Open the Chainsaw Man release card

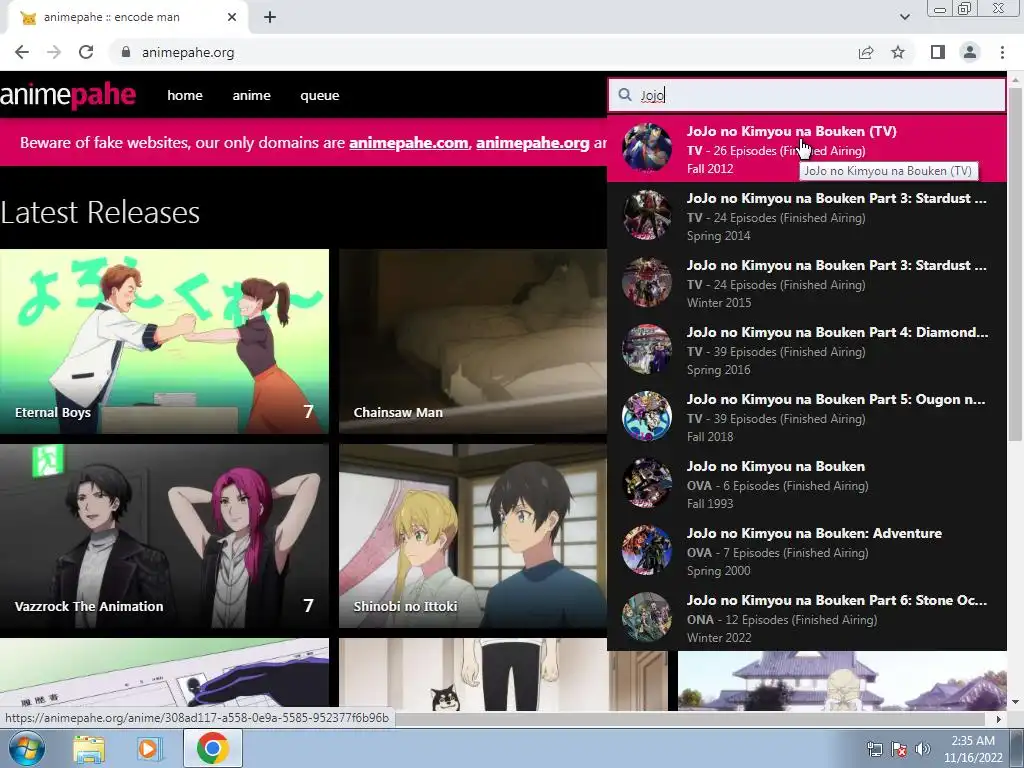click(473, 341)
